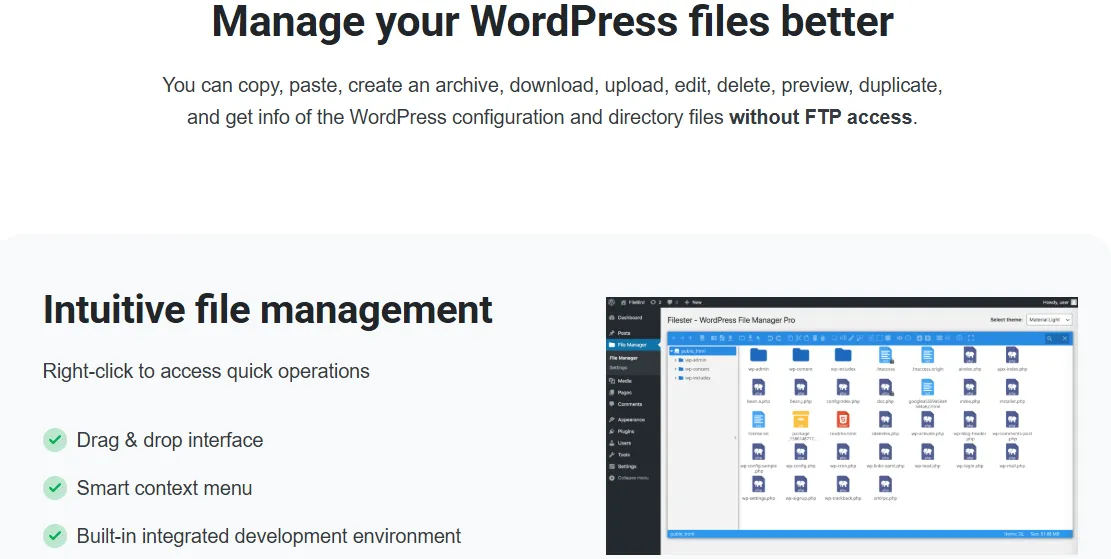Expand the wp-includes tree folder arrow
Screen dimensions: 1111x559
tap(675, 378)
